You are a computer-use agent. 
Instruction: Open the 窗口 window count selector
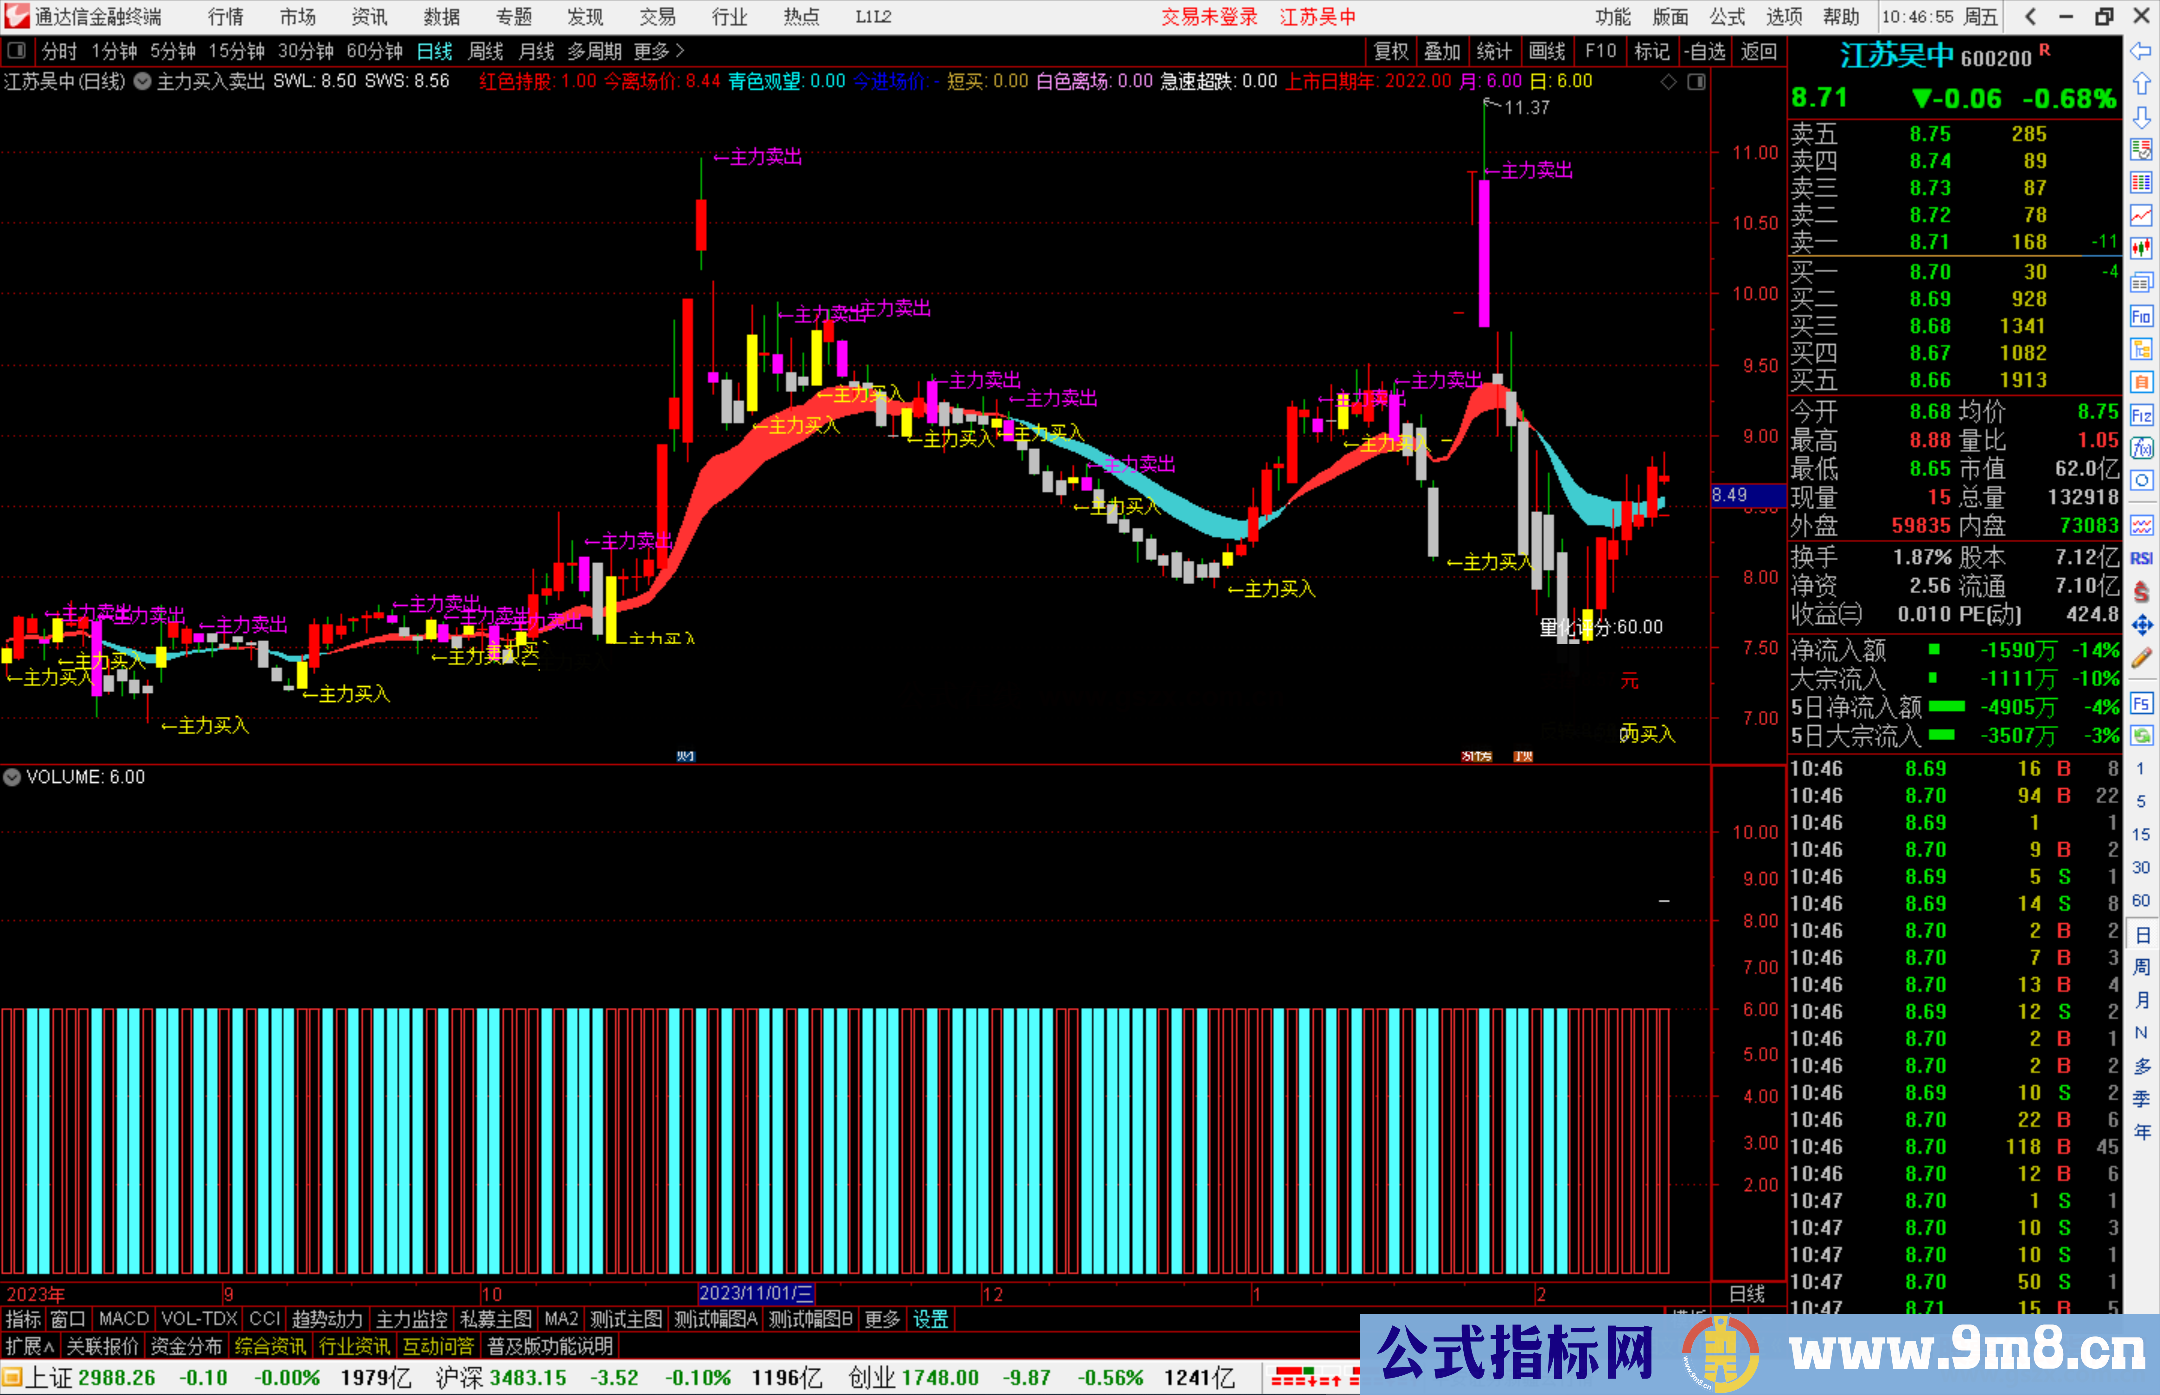point(68,1319)
